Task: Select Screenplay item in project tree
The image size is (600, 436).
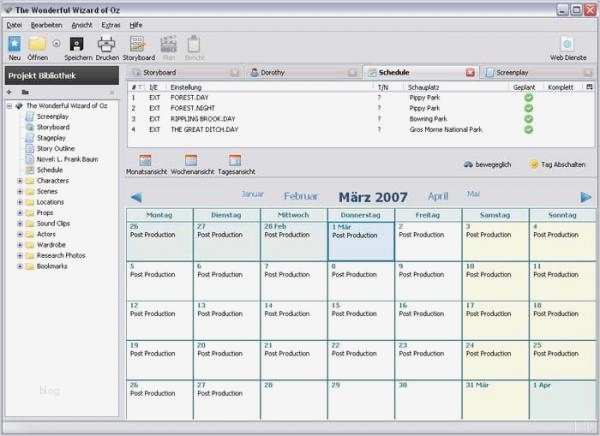Action: (x=52, y=116)
